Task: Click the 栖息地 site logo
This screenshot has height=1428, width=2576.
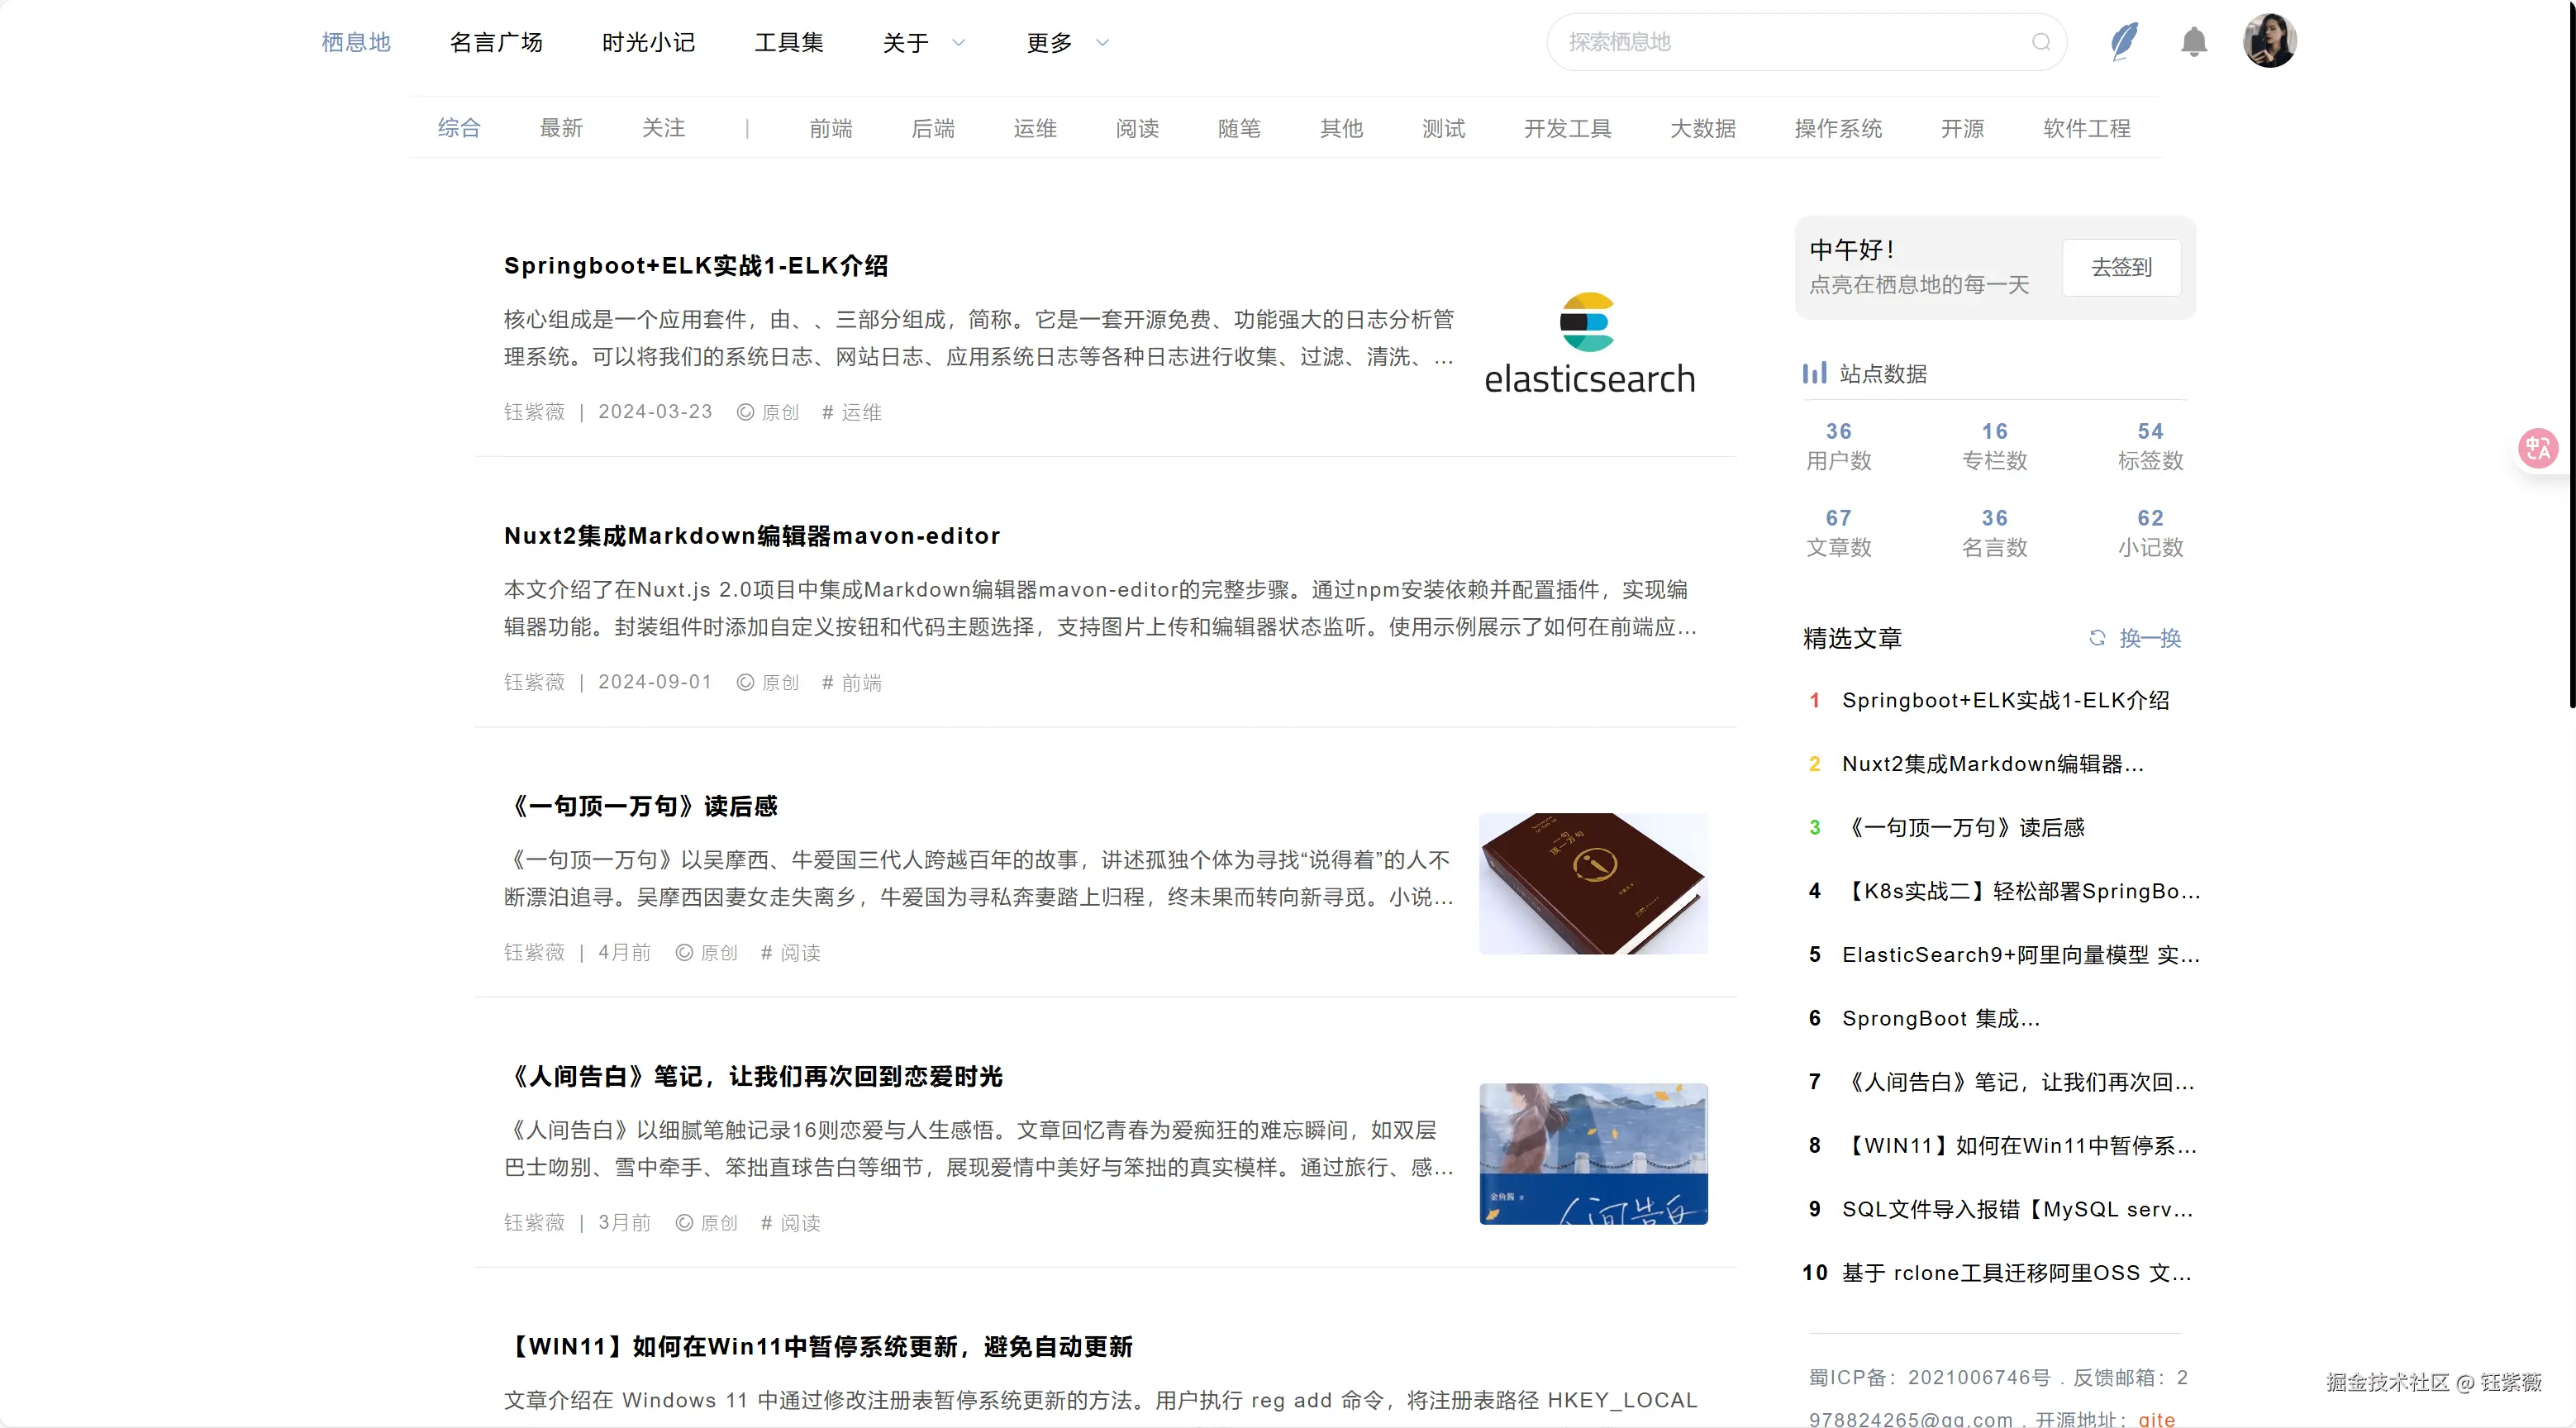Action: tap(355, 42)
